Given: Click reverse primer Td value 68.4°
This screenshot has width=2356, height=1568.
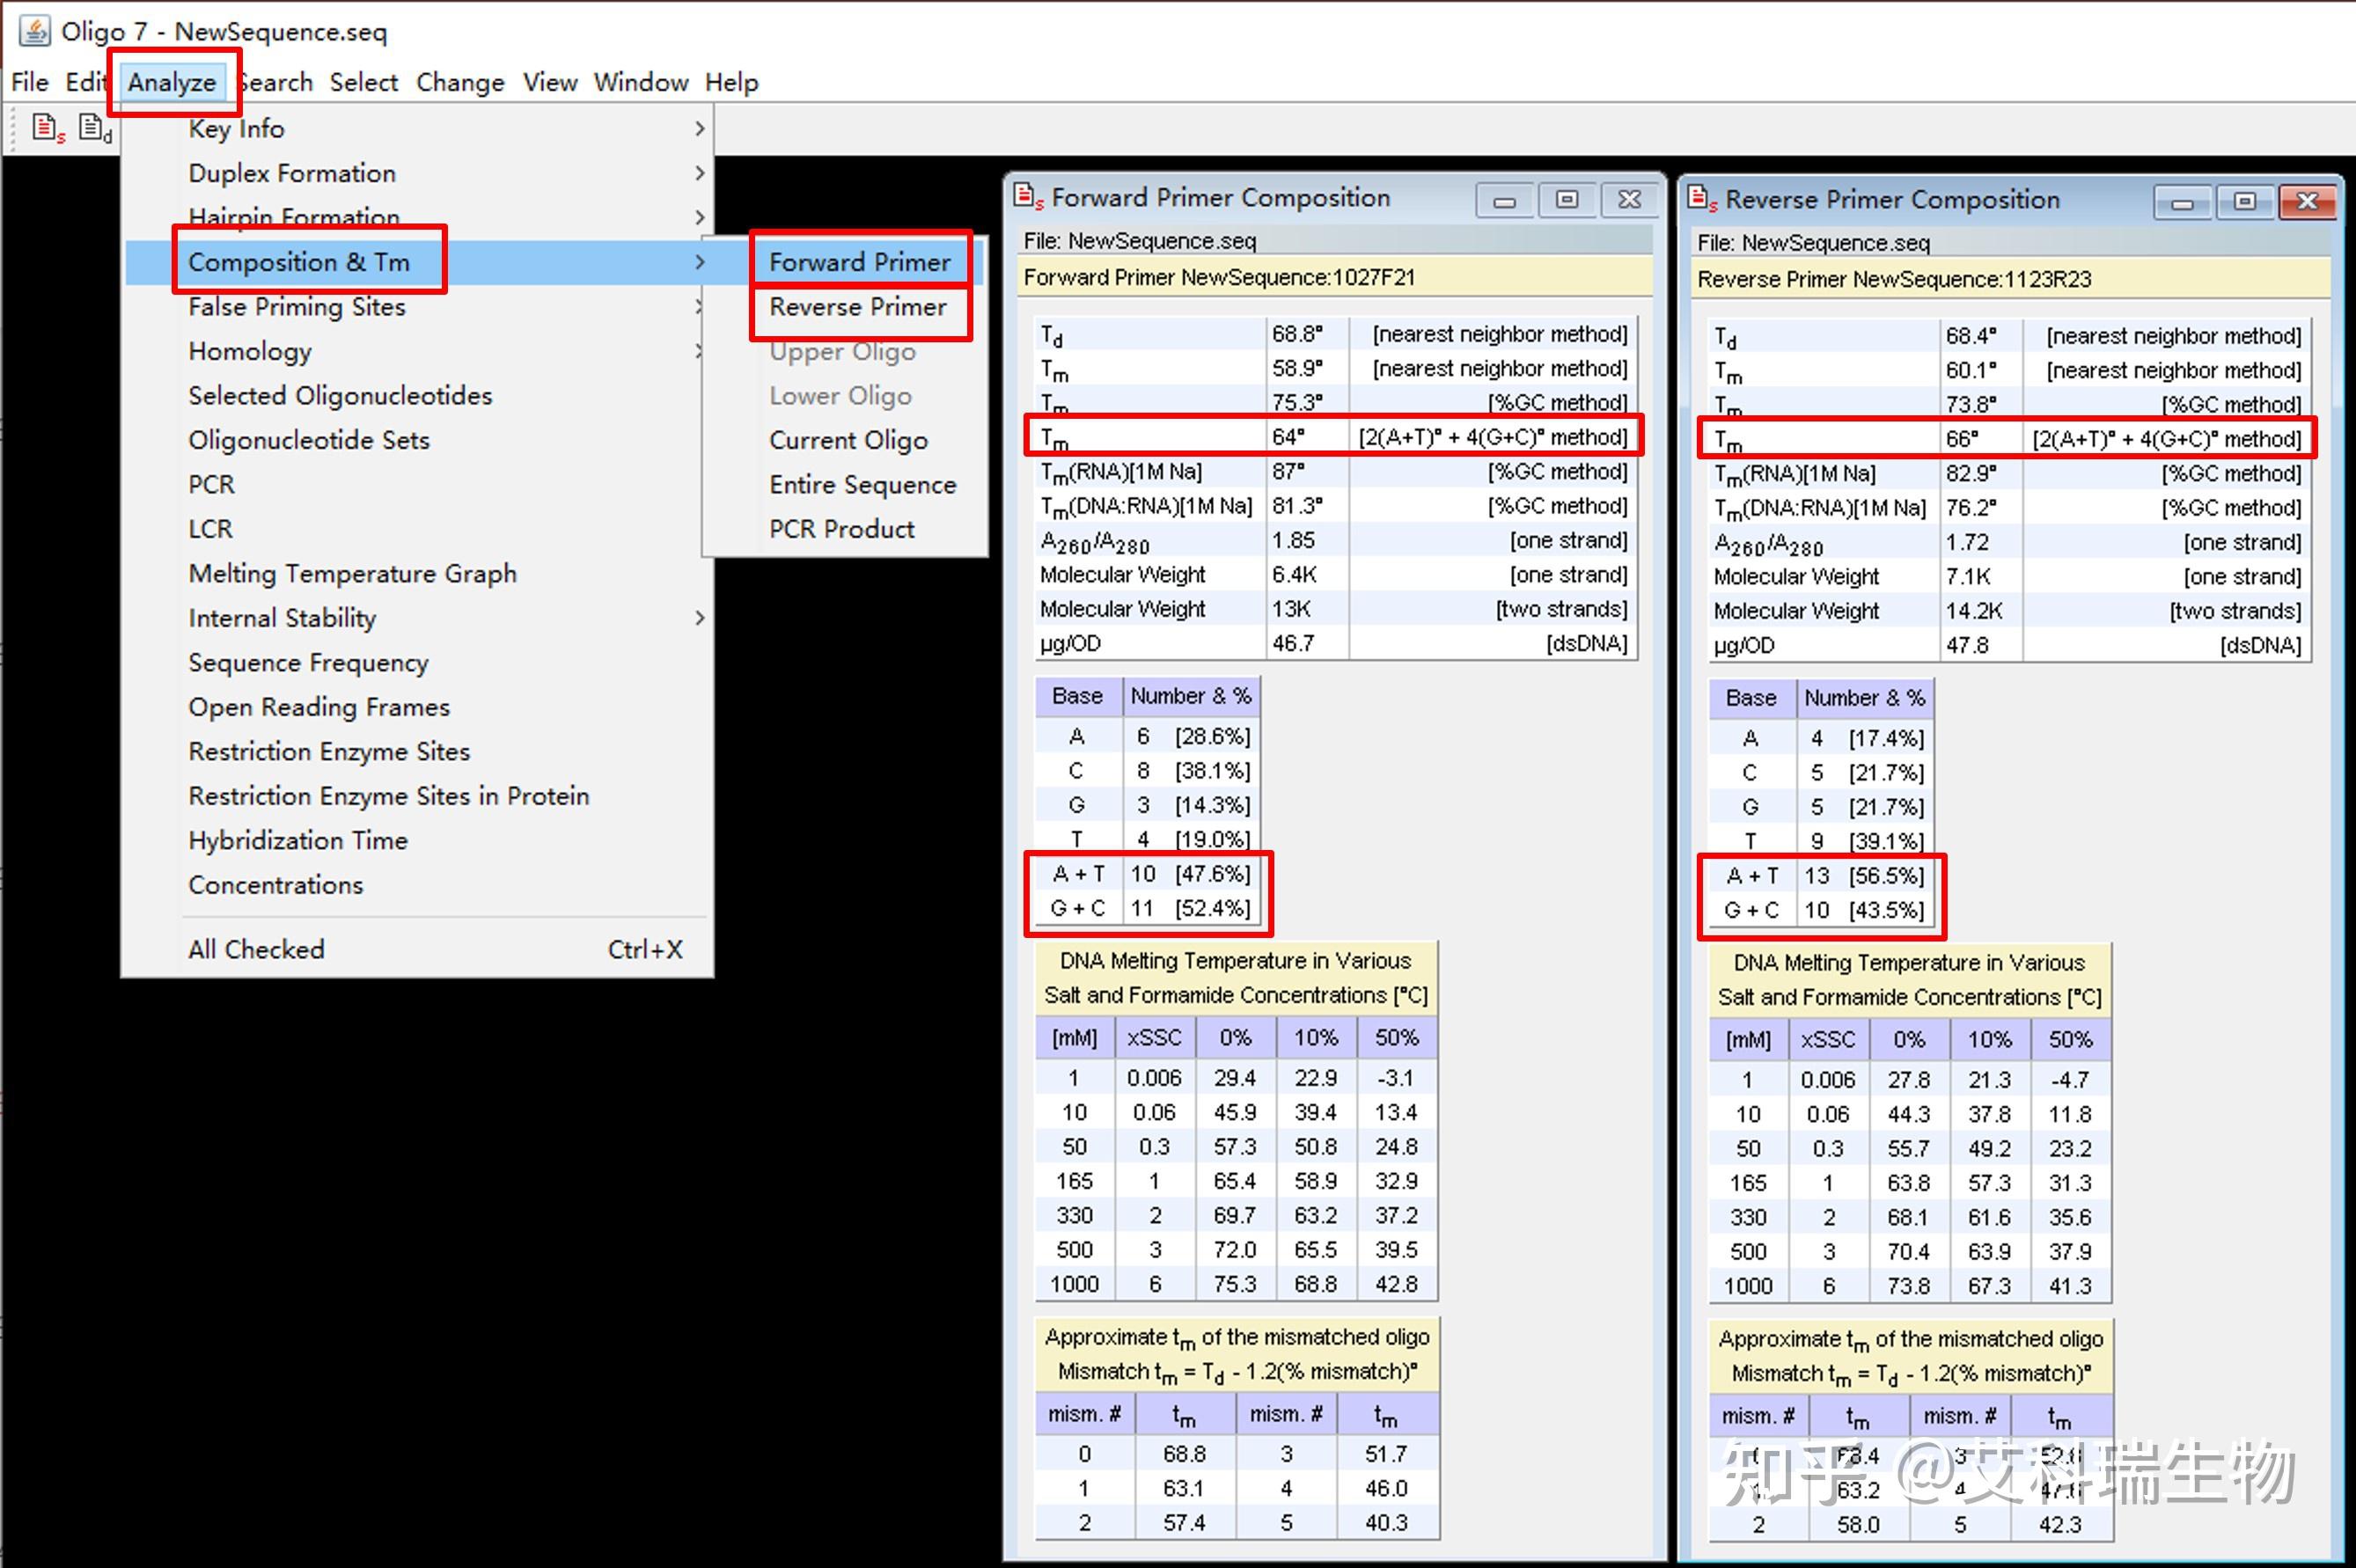Looking at the screenshot, I should tap(1971, 336).
